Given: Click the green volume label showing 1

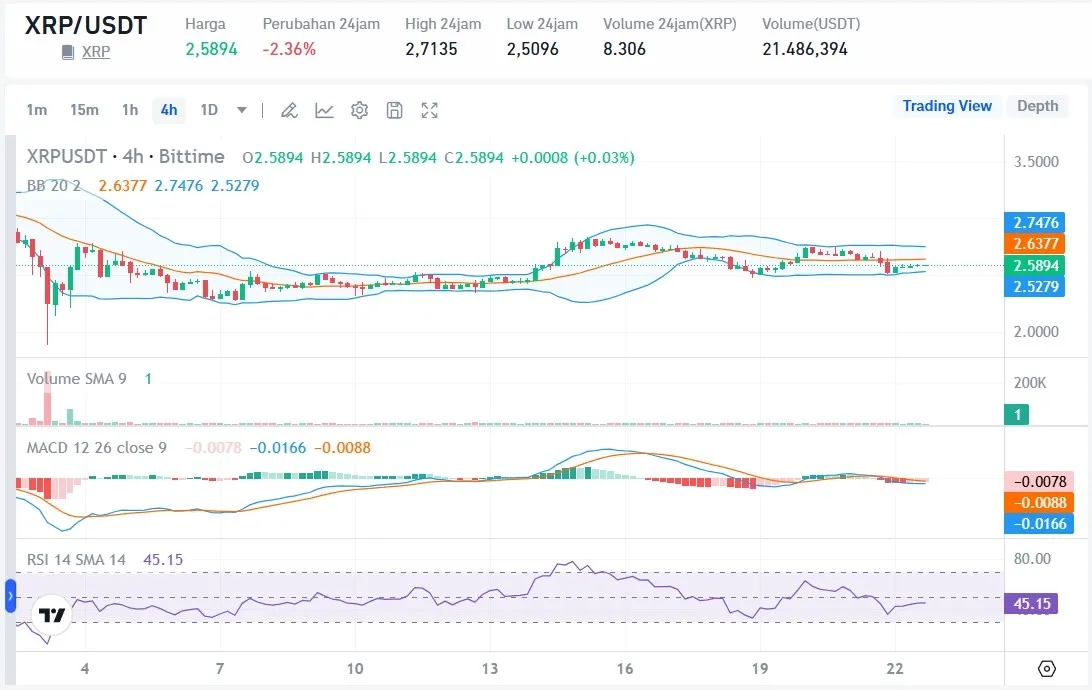Looking at the screenshot, I should tap(1017, 415).
